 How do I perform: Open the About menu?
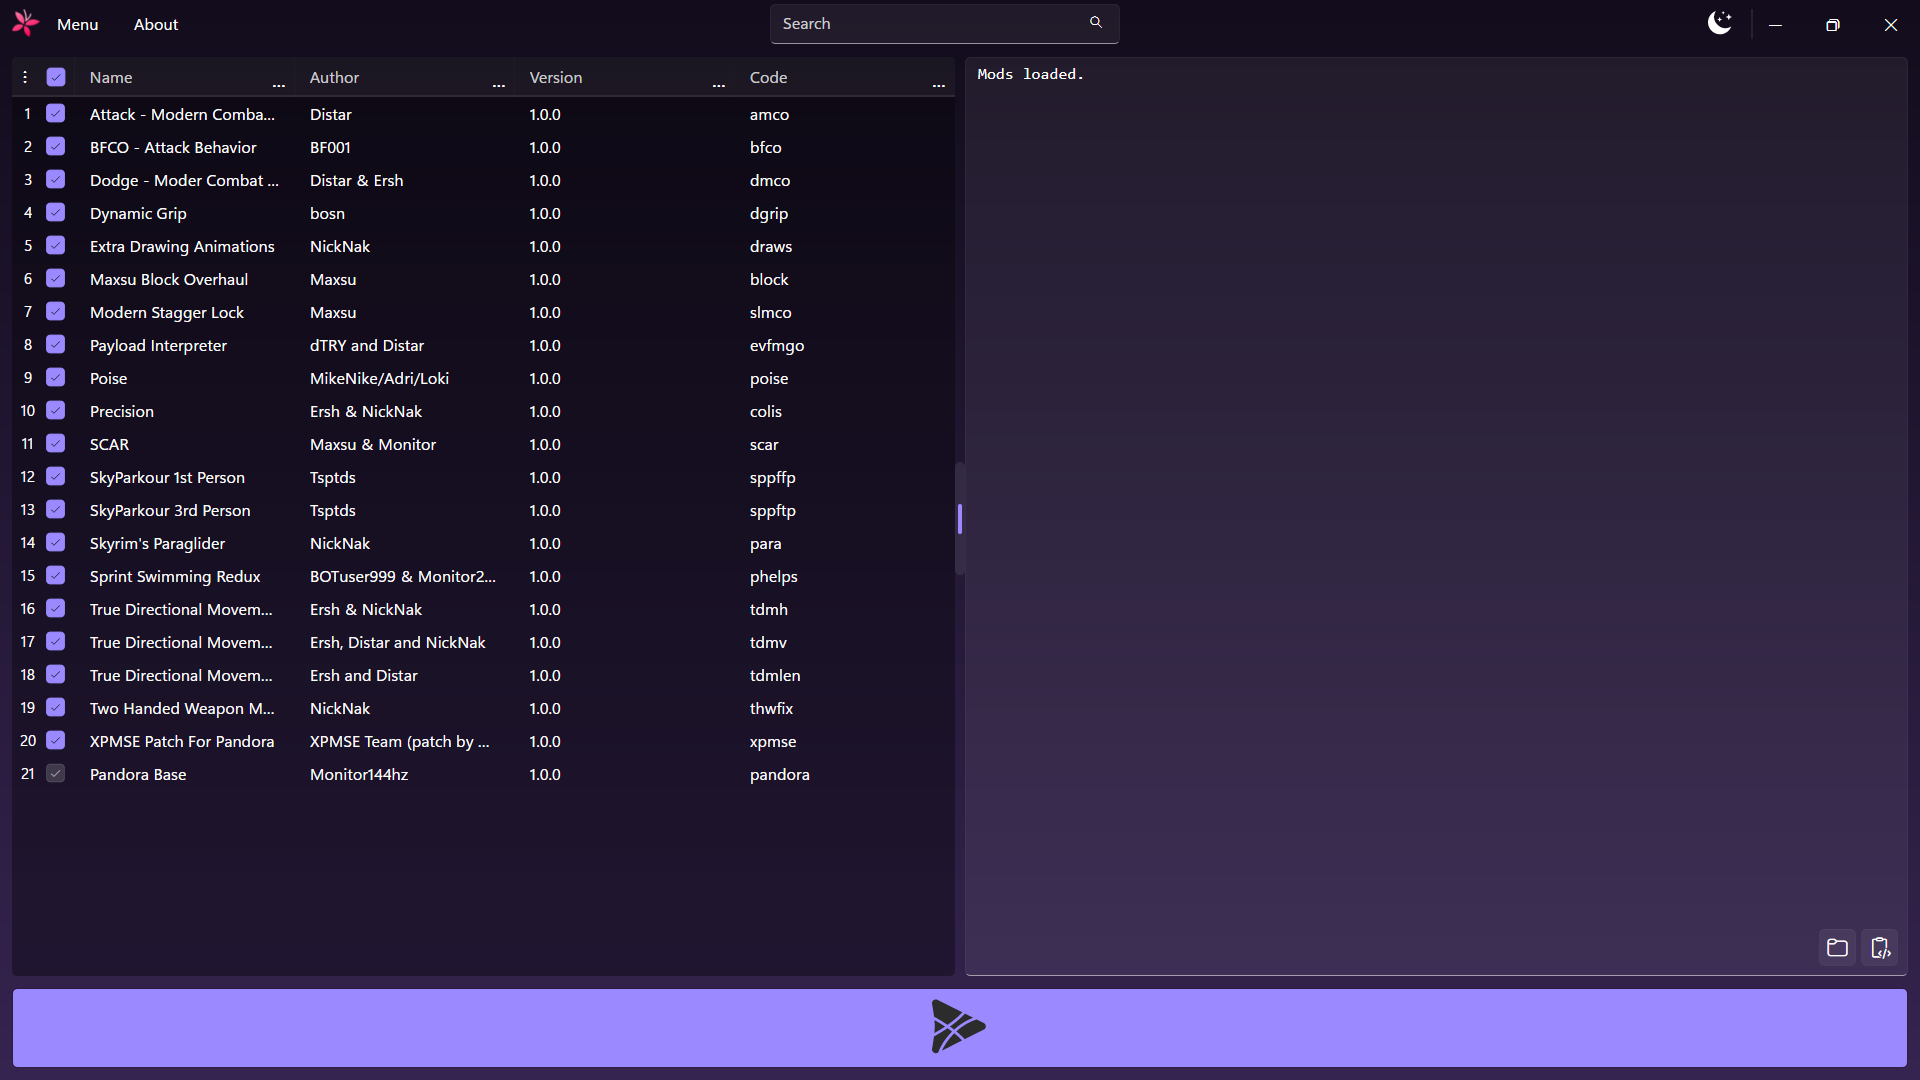click(156, 24)
